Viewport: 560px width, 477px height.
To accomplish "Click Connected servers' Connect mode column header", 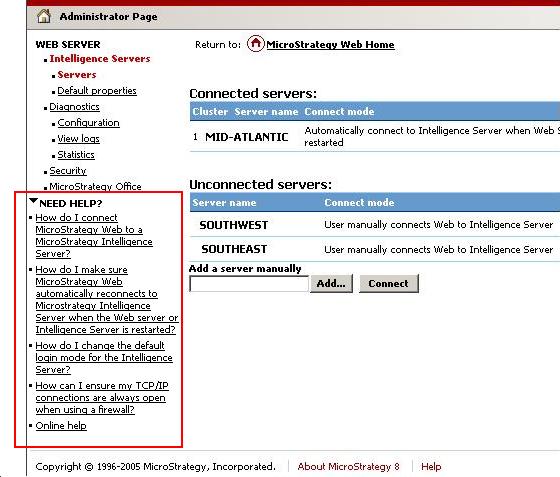I will [339, 112].
